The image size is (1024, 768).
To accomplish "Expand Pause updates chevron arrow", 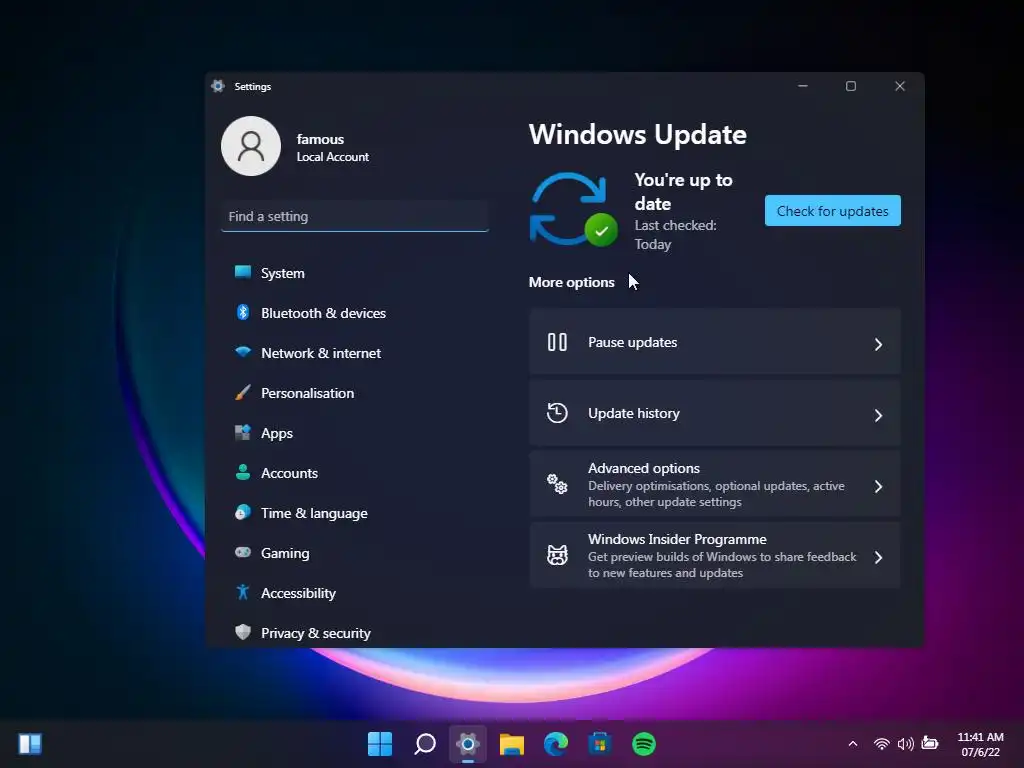I will coord(878,344).
